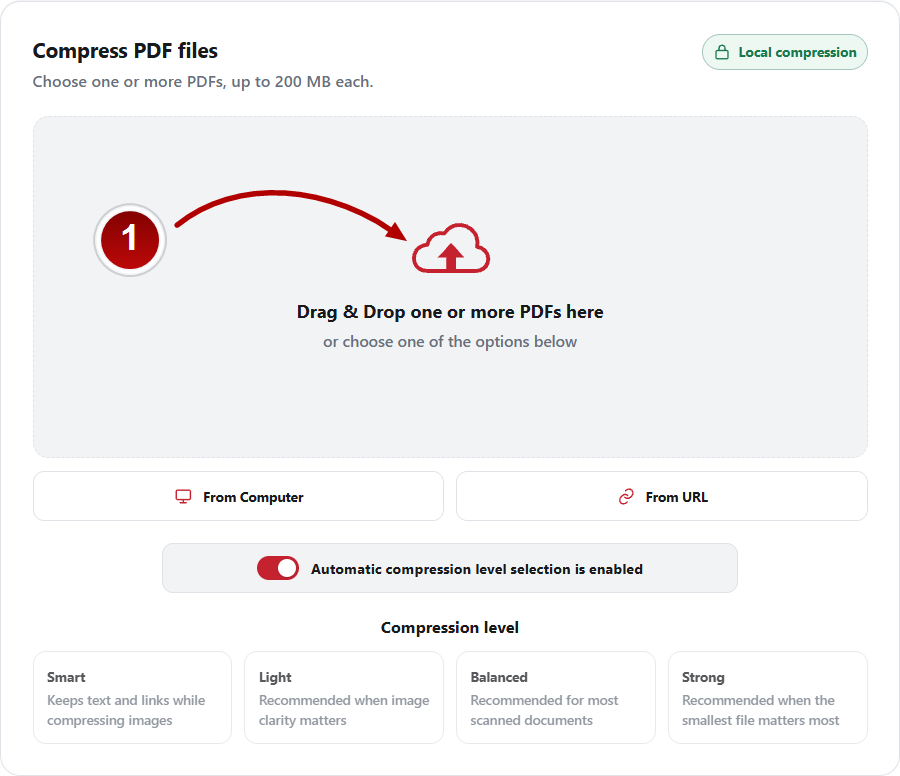Click 'Choose one or more PDFs, up to 200 MB each.' text
Viewport: 900px width, 776px height.
coord(203,82)
